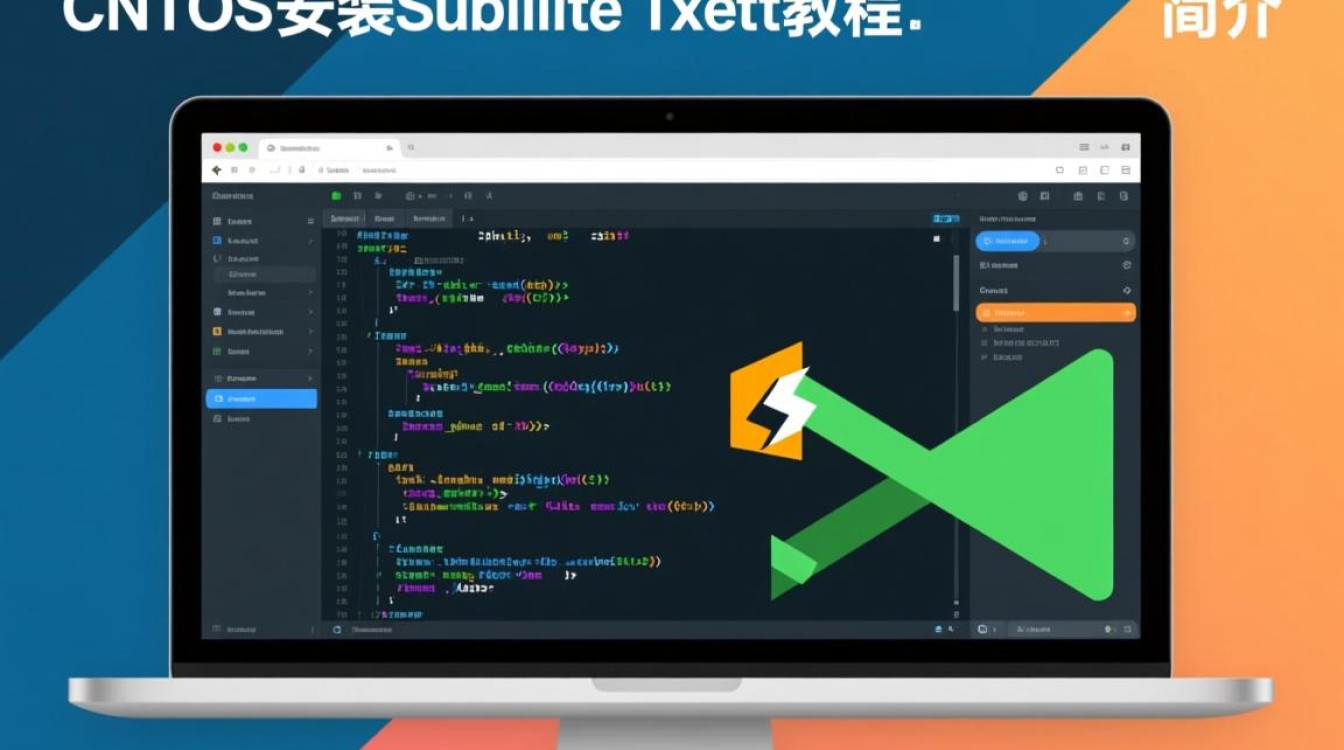Click the plus icon on the orange row

1127,313
